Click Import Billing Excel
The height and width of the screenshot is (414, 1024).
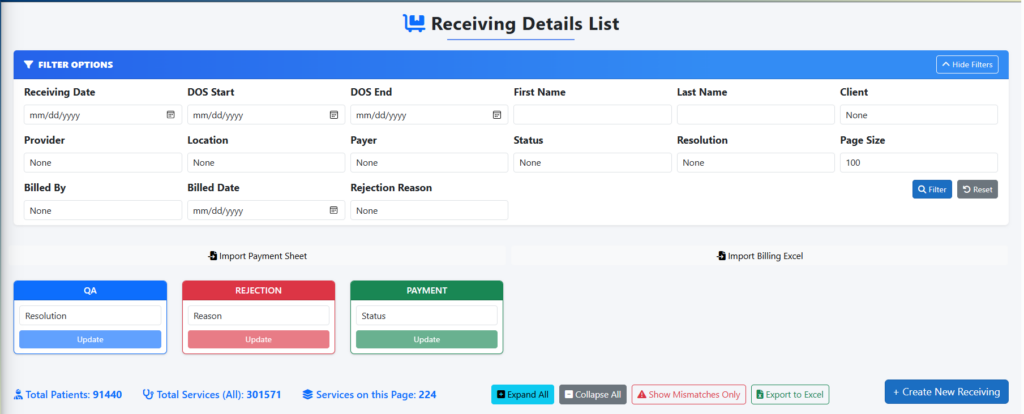pyautogui.click(x=760, y=256)
